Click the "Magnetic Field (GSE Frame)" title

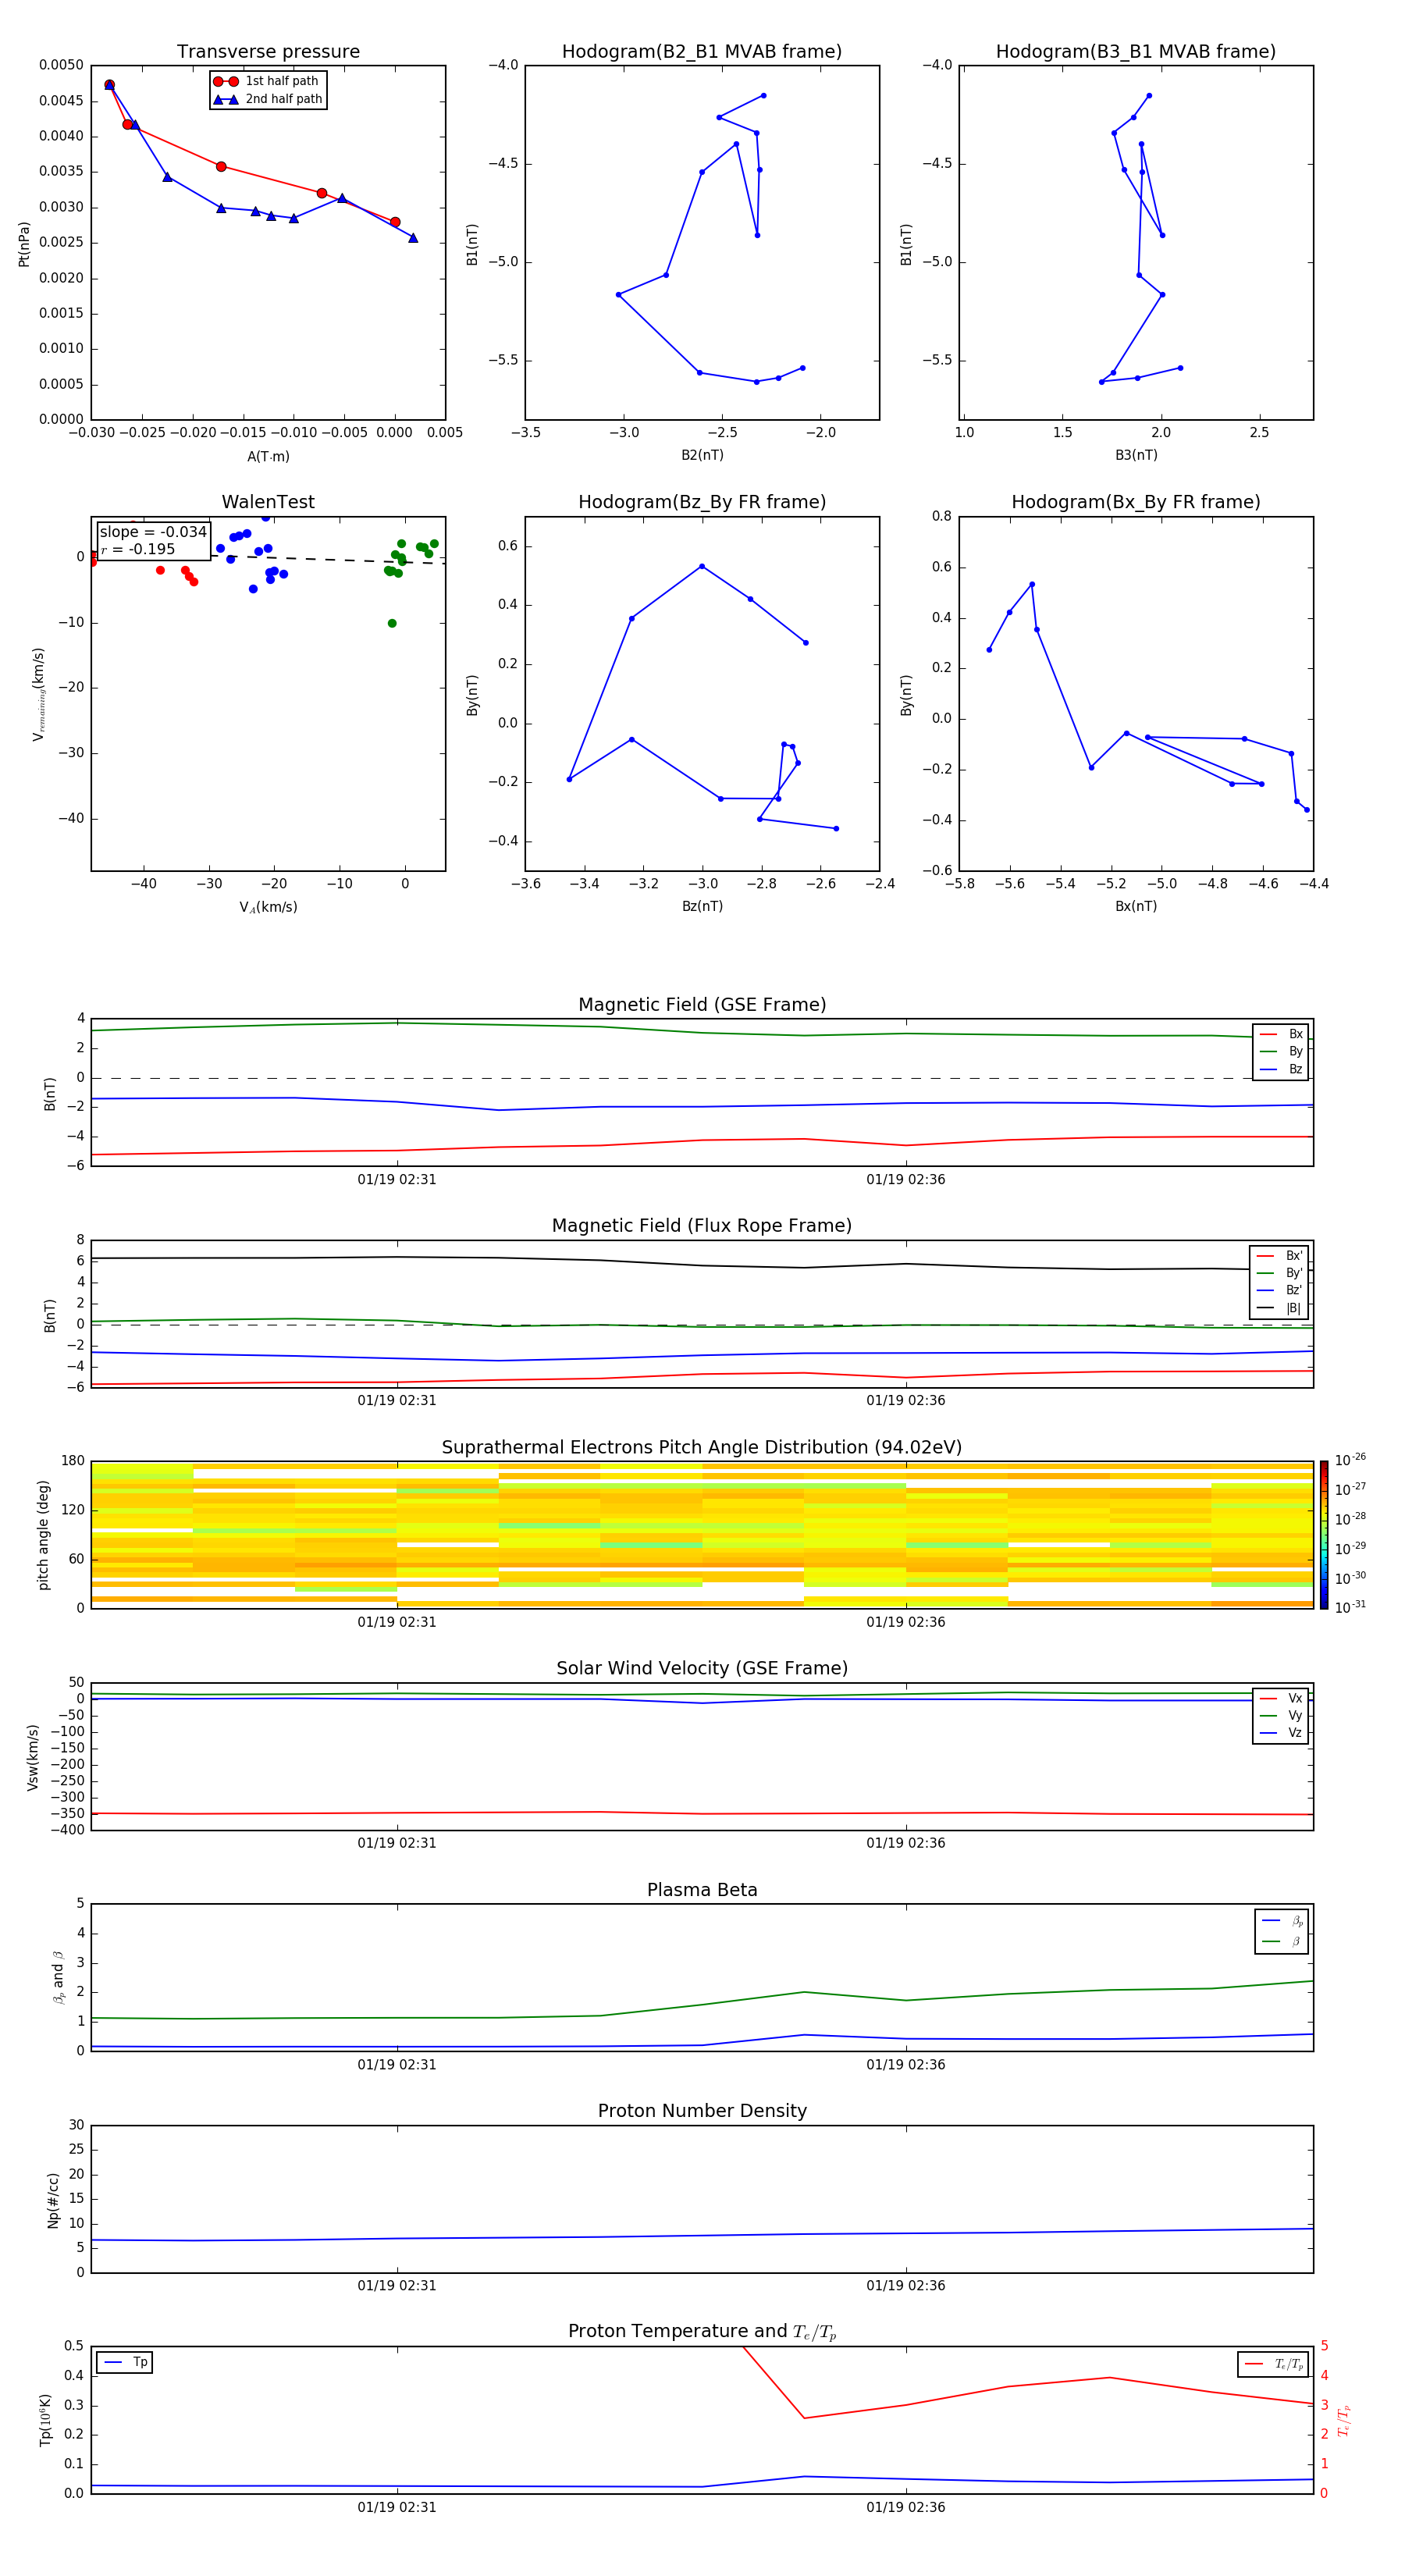point(702,1005)
